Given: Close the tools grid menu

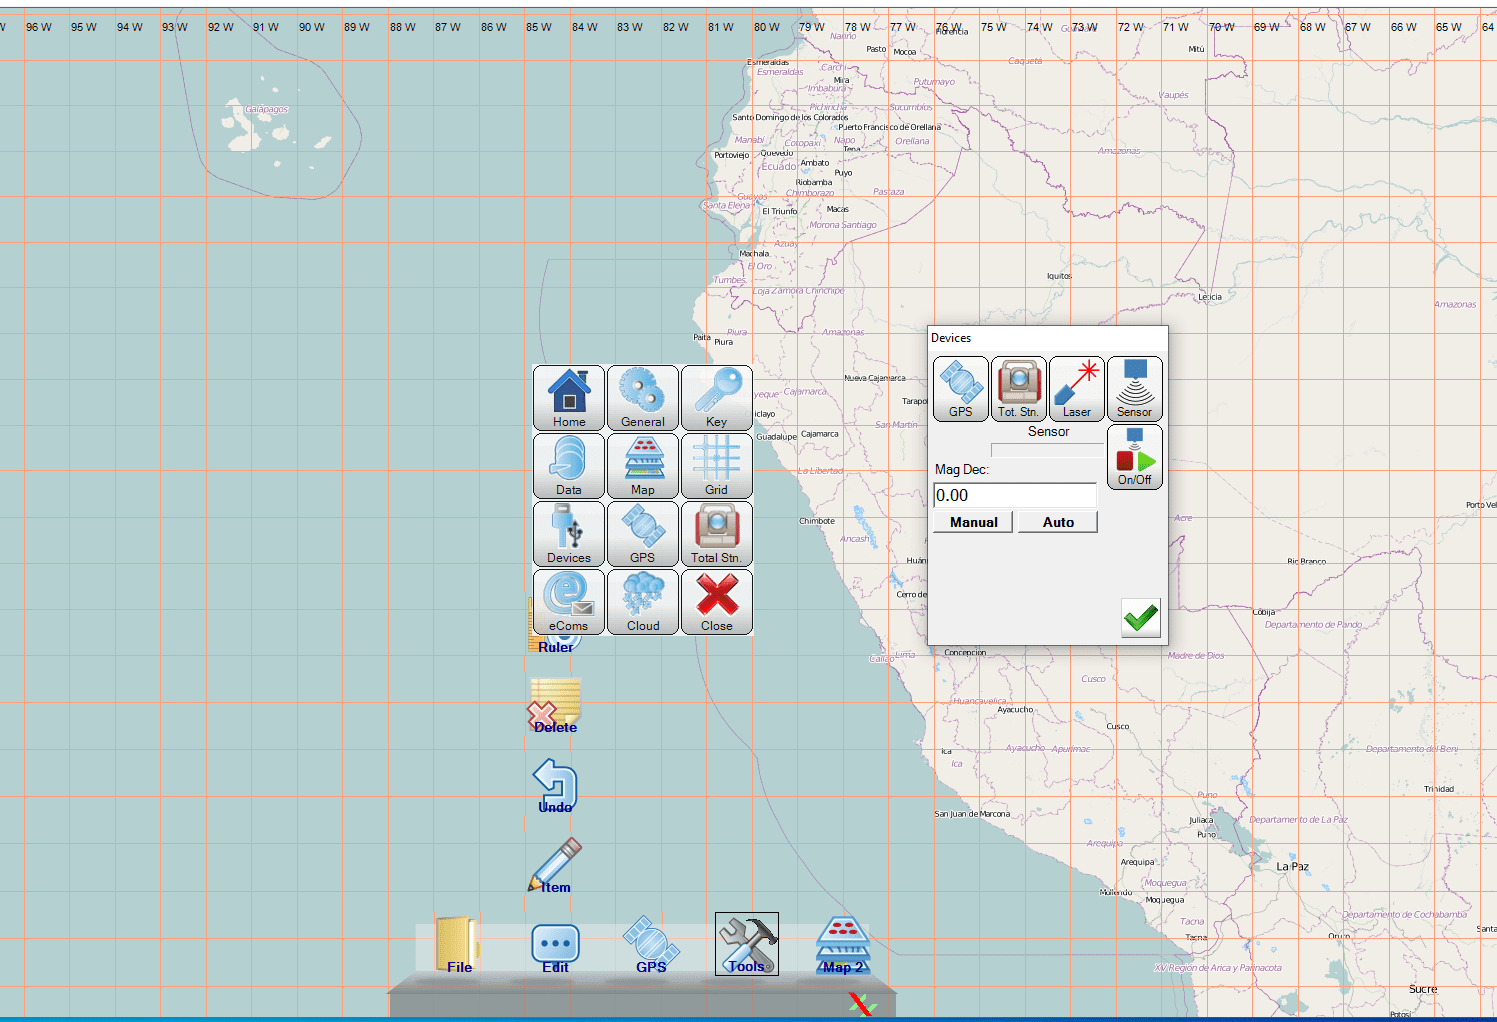Looking at the screenshot, I should [716, 601].
